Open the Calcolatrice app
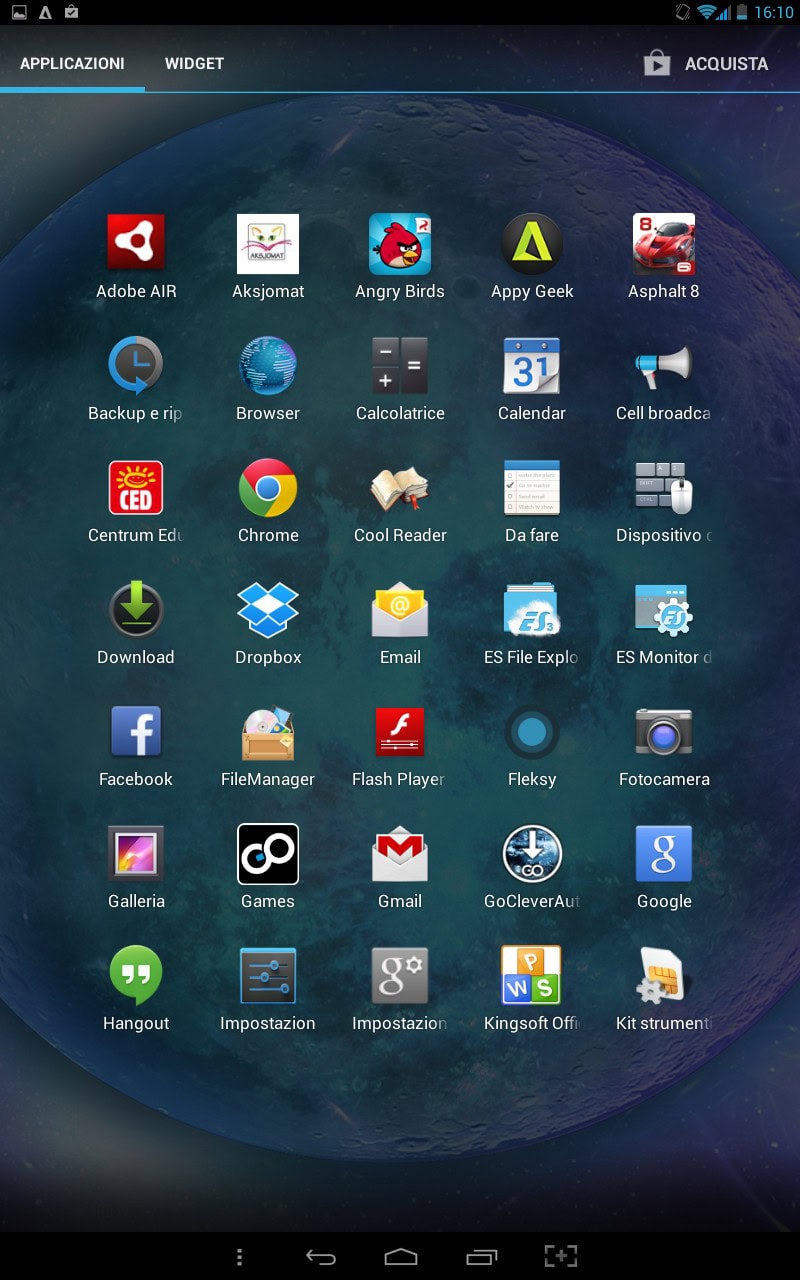 (400, 380)
